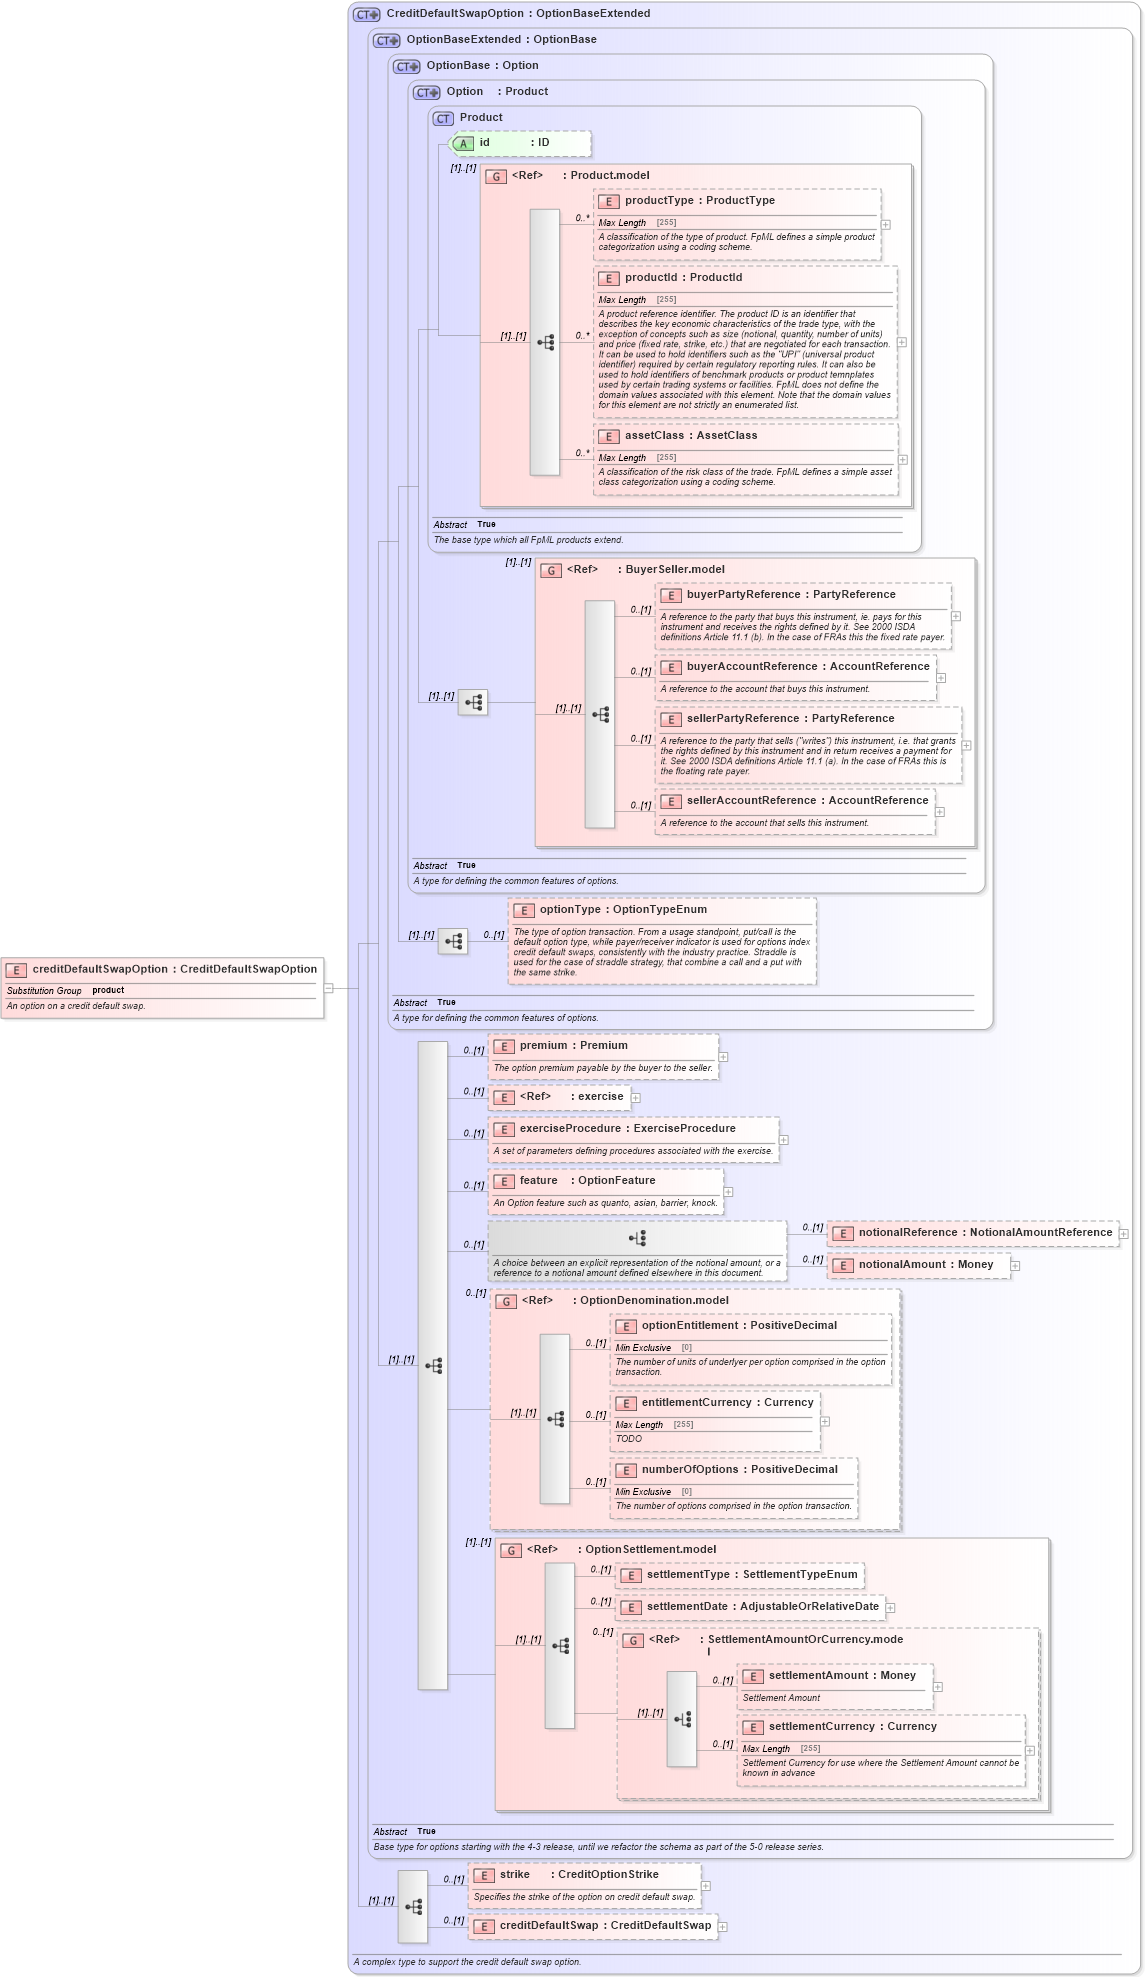Click the E icon of optionEntitlement
The width and height of the screenshot is (1145, 1977).
[626, 1327]
